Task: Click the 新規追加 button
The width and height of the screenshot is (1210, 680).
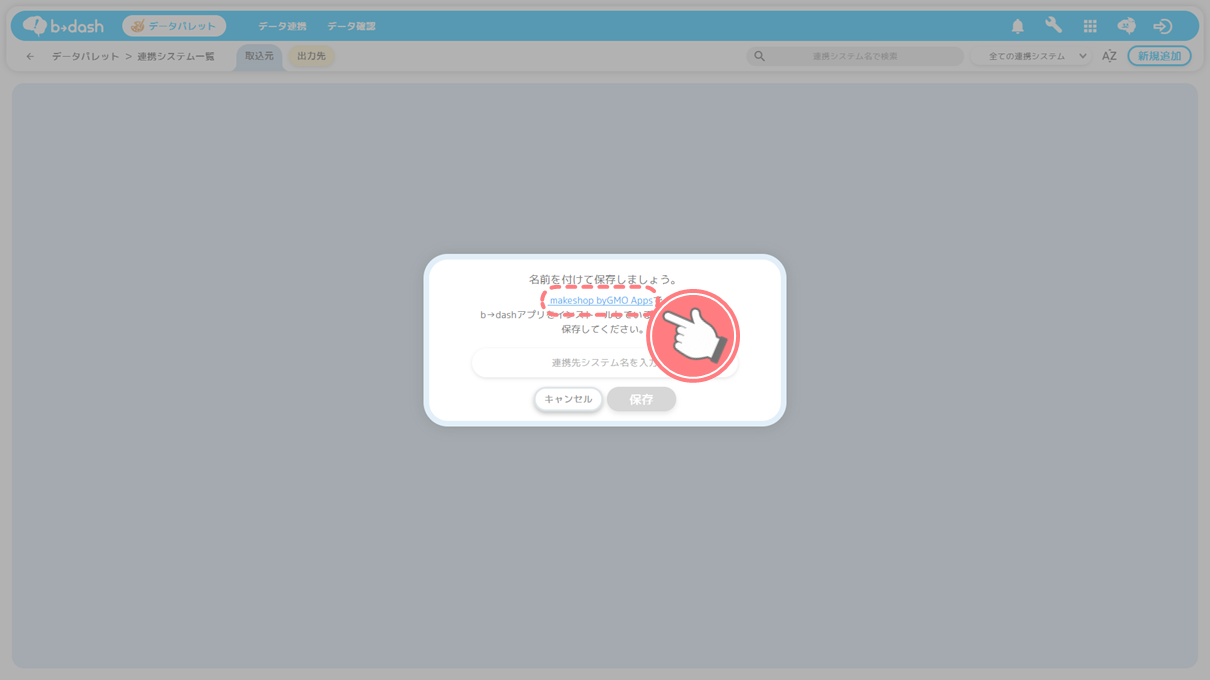Action: [1159, 56]
